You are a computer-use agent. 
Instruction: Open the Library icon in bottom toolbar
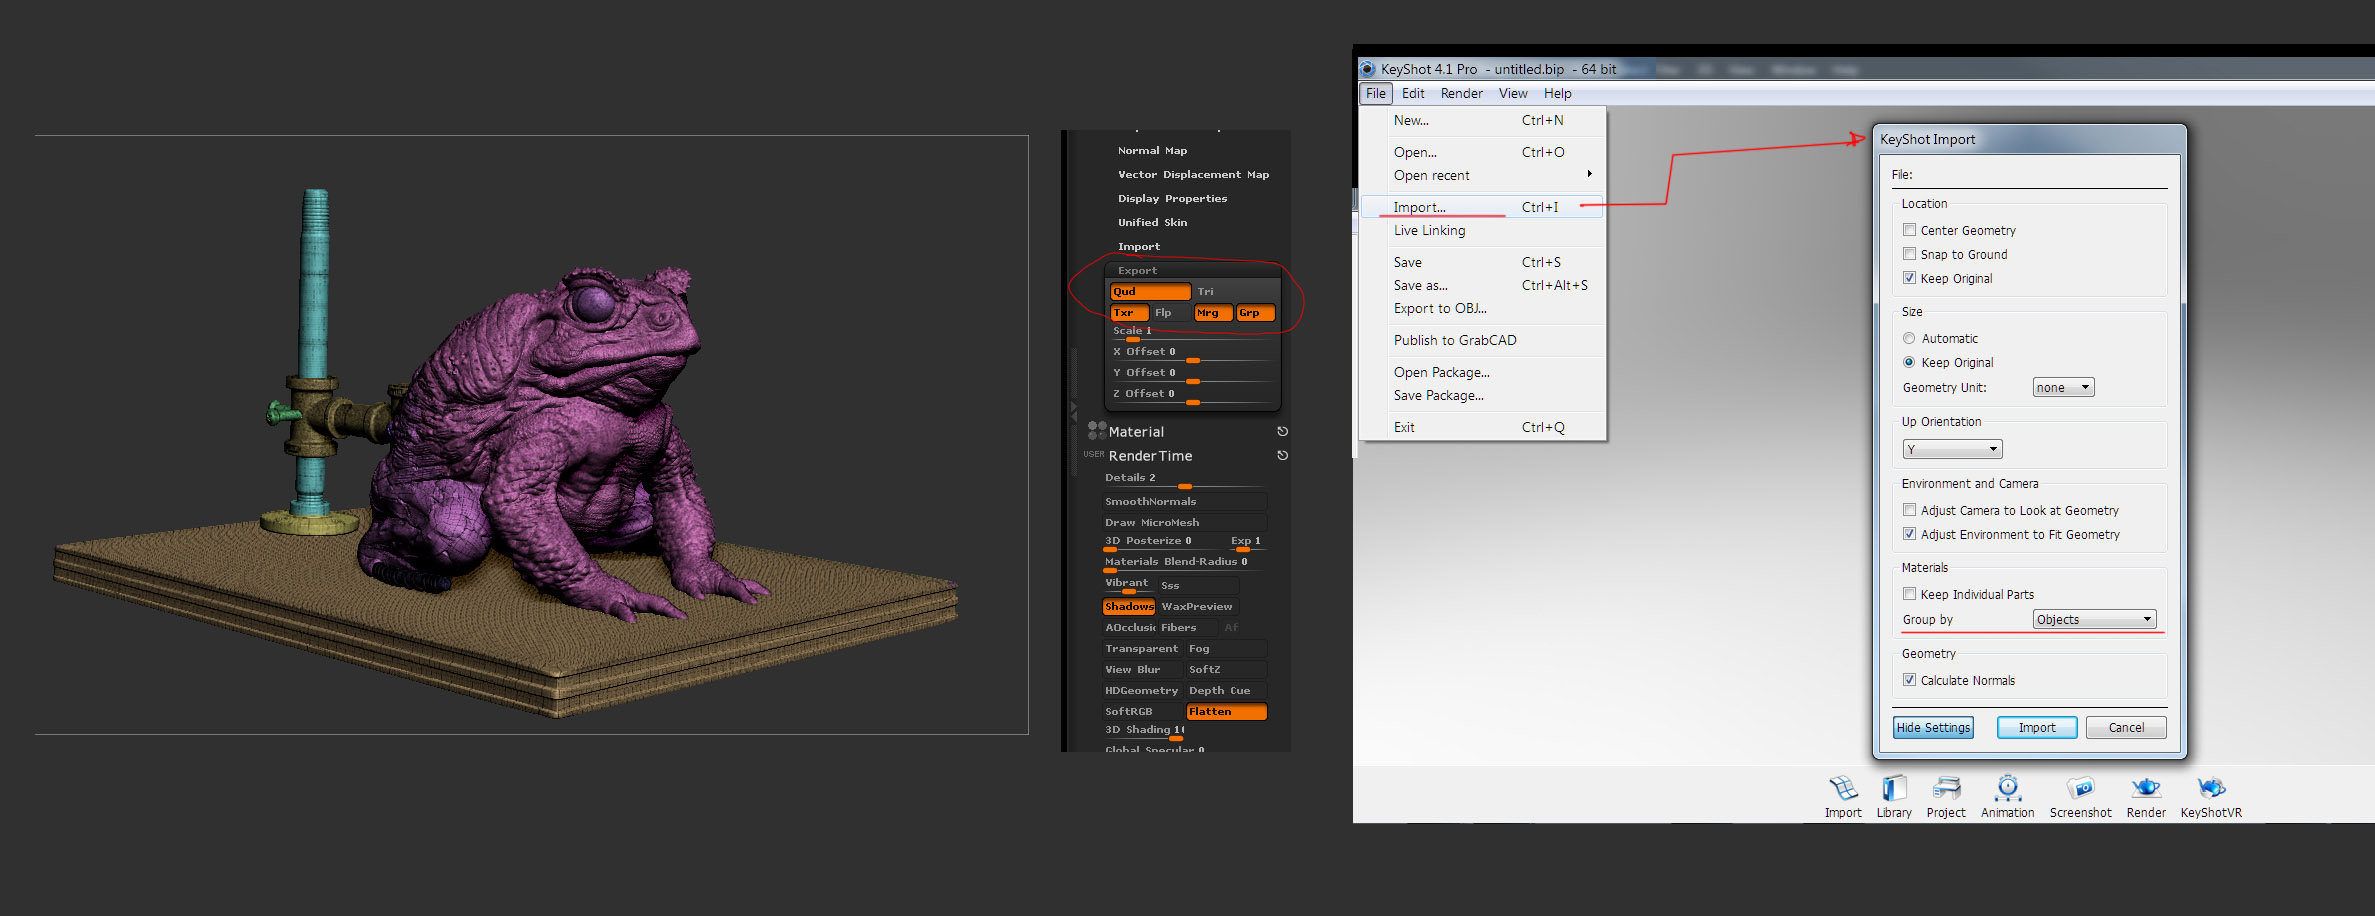point(1894,788)
